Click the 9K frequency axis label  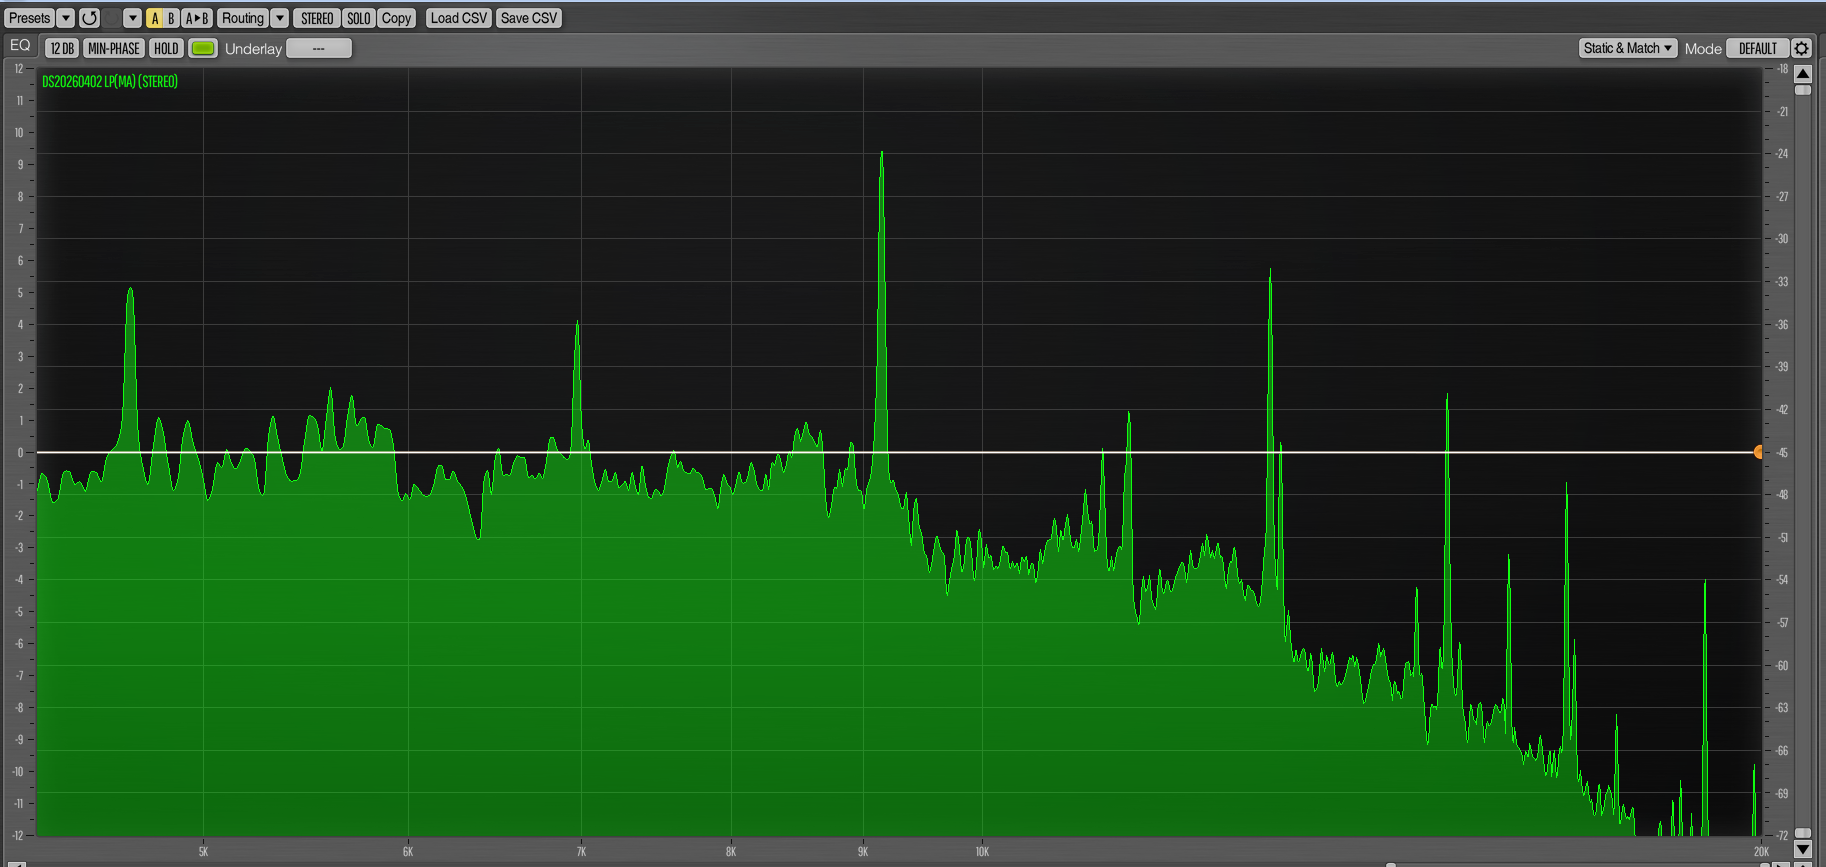pyautogui.click(x=863, y=852)
